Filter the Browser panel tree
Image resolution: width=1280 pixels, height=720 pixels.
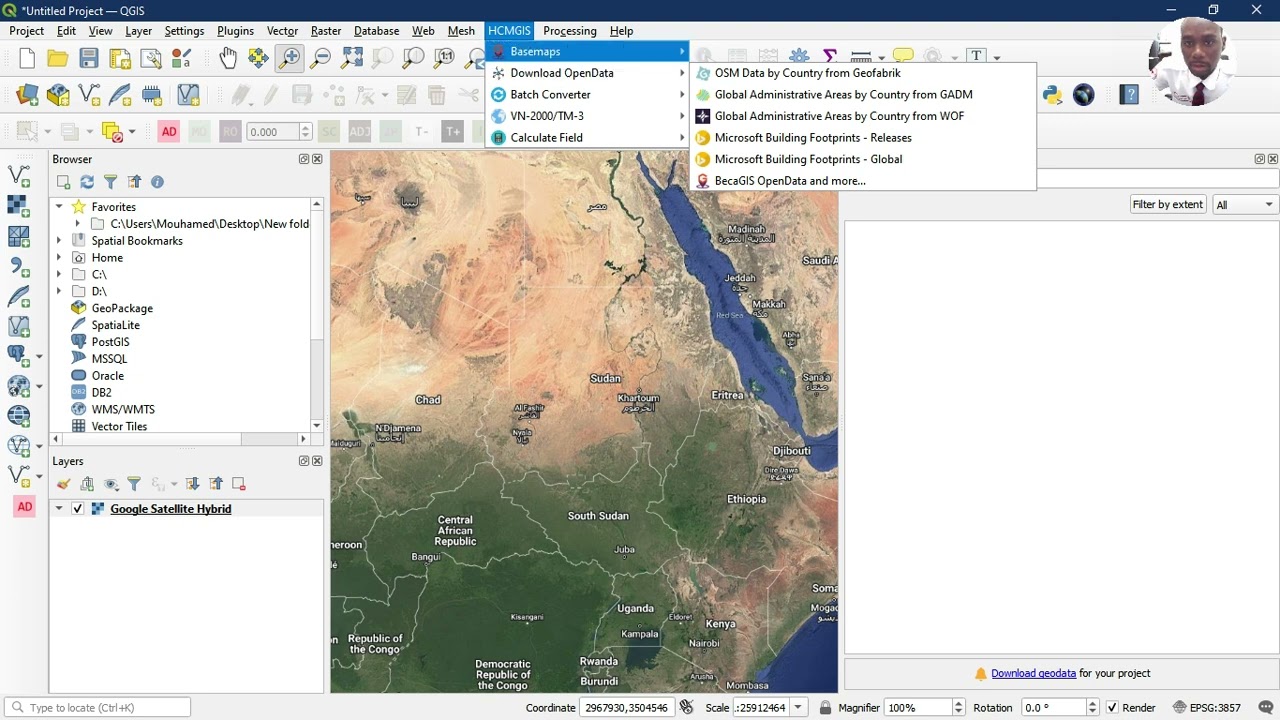tap(110, 182)
